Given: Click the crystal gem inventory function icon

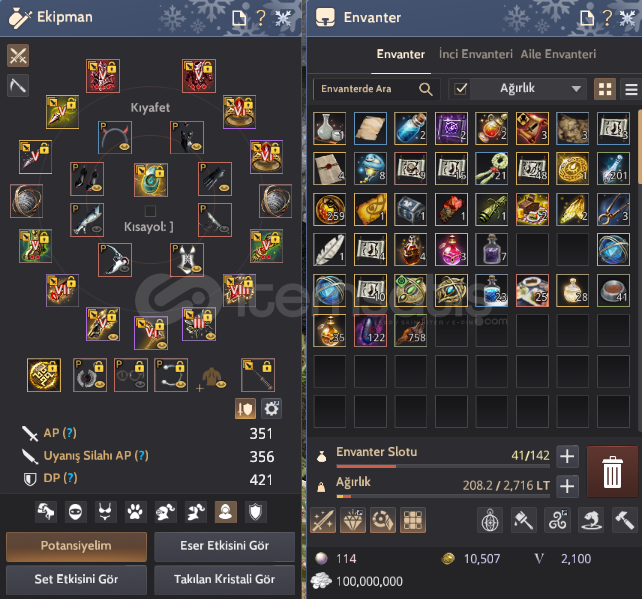Looking at the screenshot, I should click(353, 520).
